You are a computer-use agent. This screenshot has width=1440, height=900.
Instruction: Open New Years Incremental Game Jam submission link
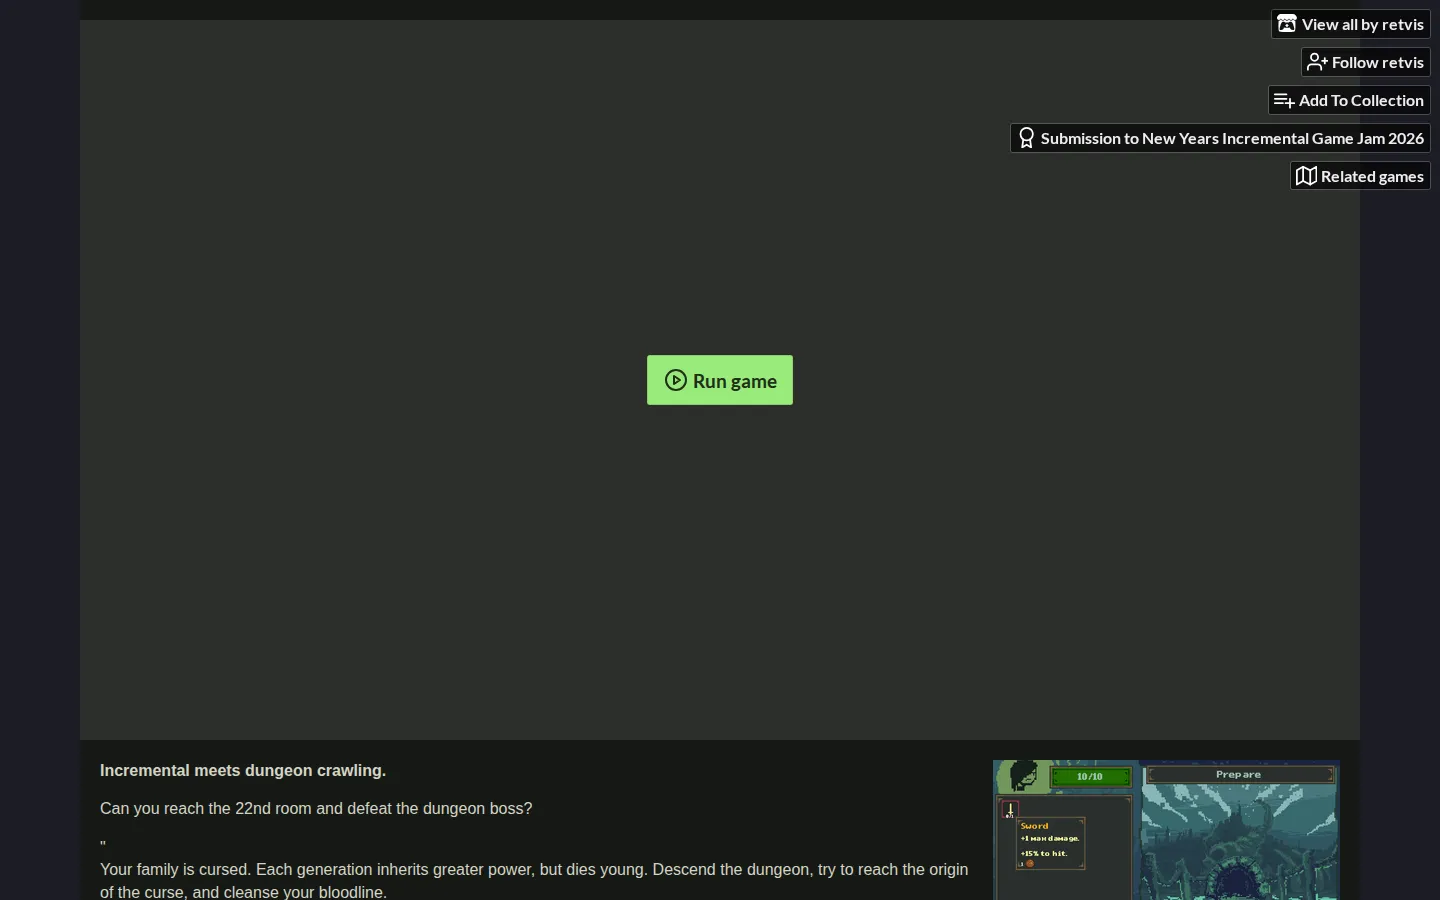(1221, 138)
